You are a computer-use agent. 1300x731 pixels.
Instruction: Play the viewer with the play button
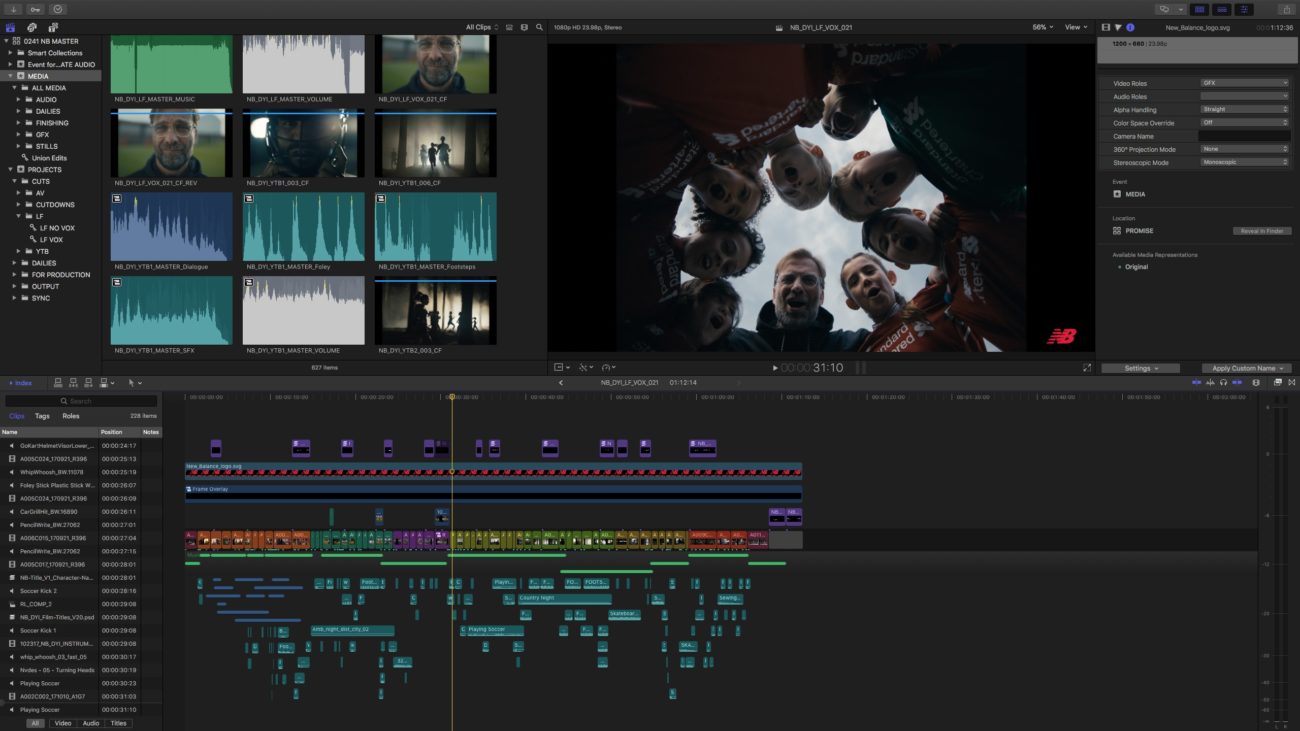tap(775, 368)
